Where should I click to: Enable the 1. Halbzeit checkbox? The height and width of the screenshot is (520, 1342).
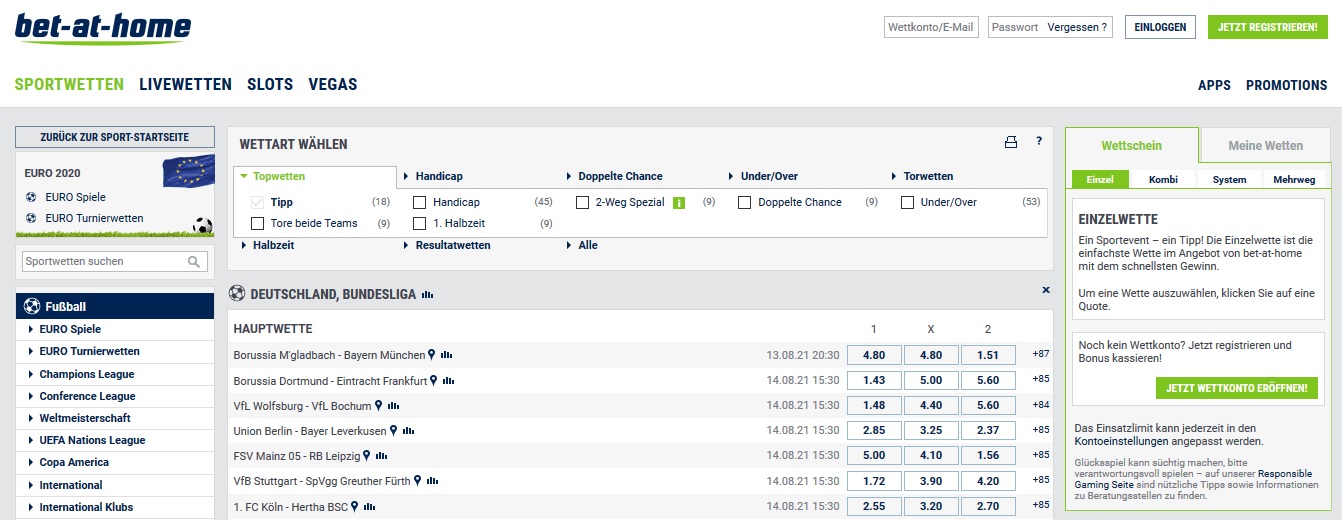pos(420,224)
